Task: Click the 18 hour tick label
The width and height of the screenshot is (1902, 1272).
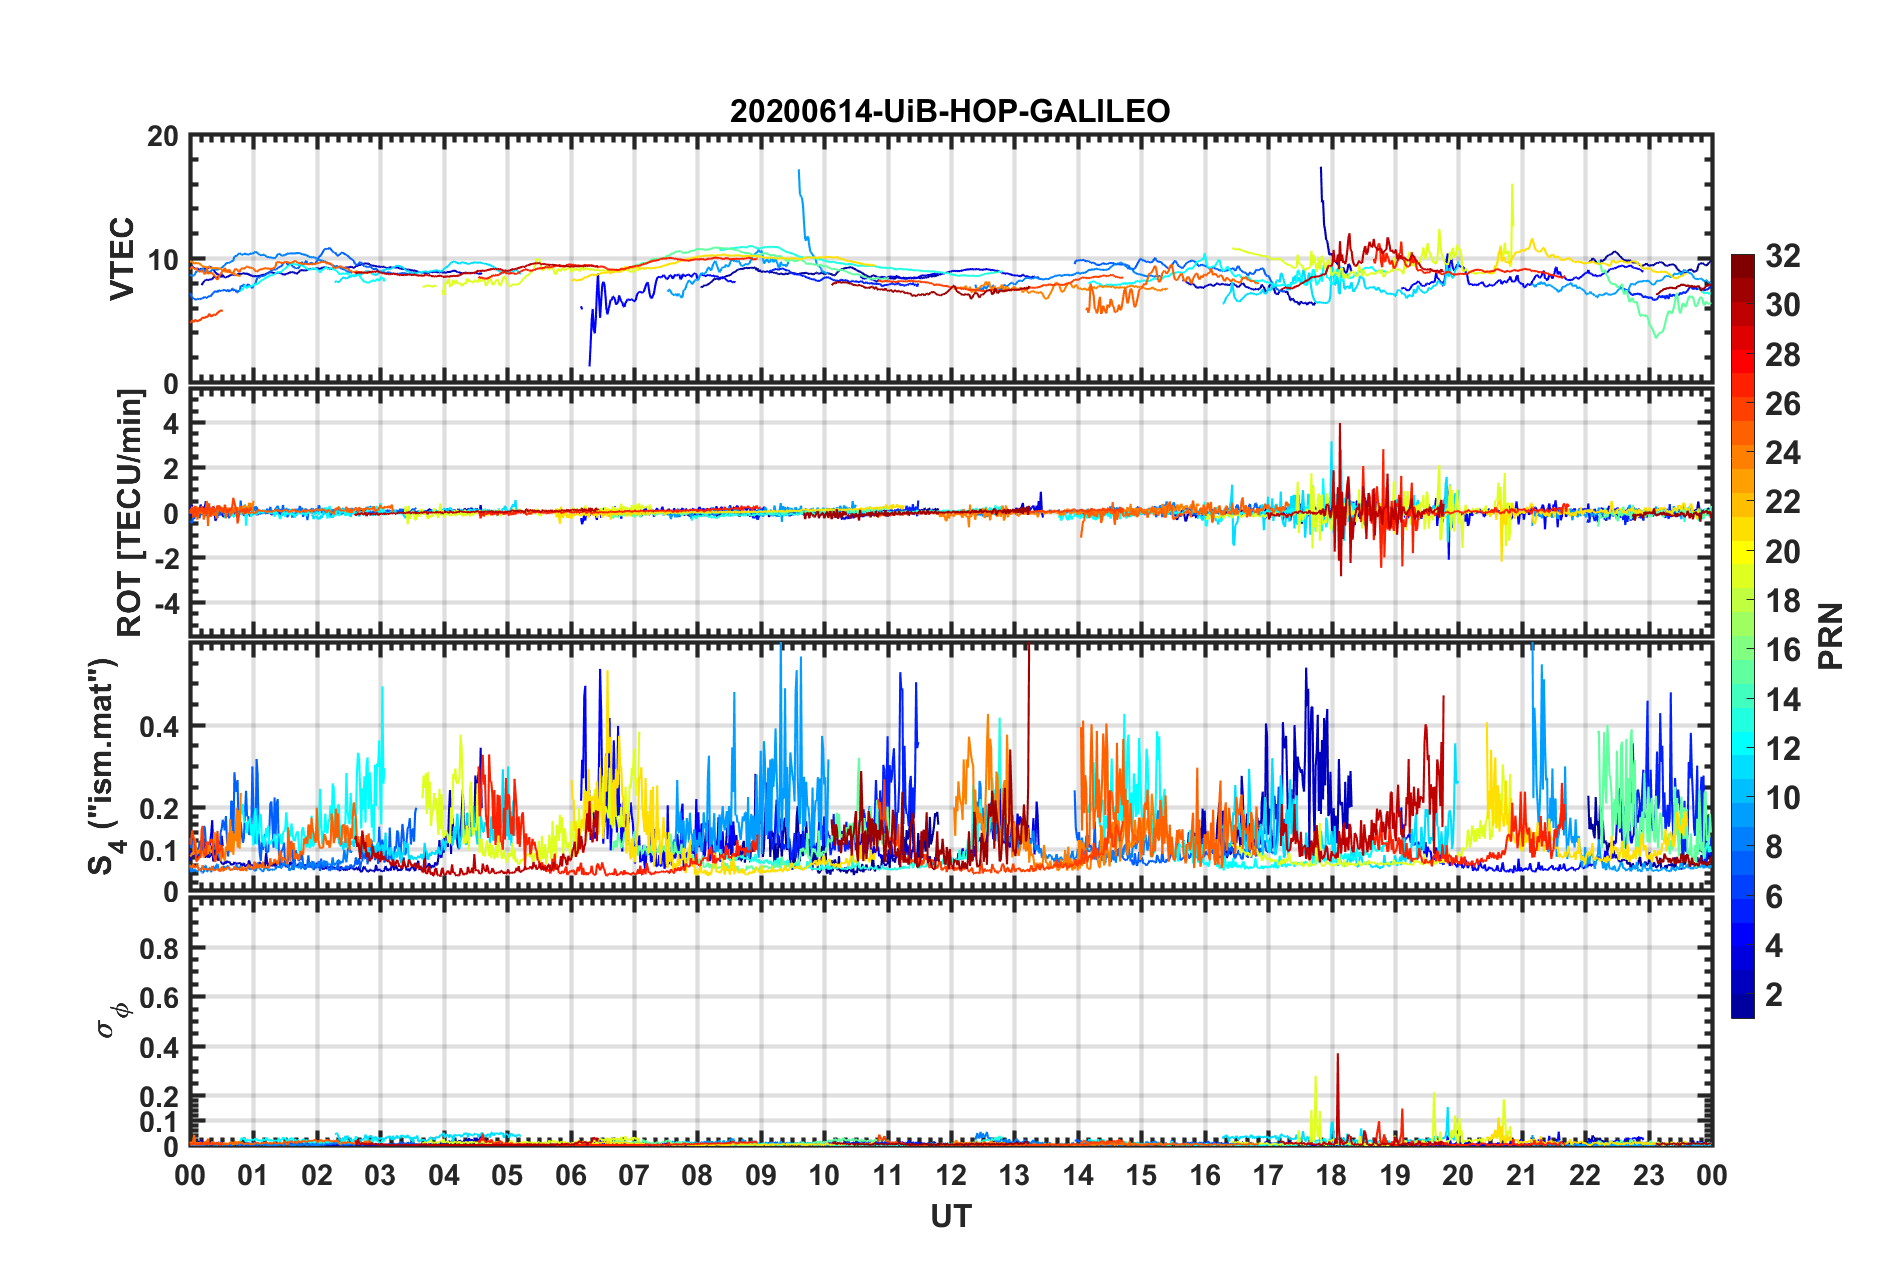Action: tap(1331, 1175)
